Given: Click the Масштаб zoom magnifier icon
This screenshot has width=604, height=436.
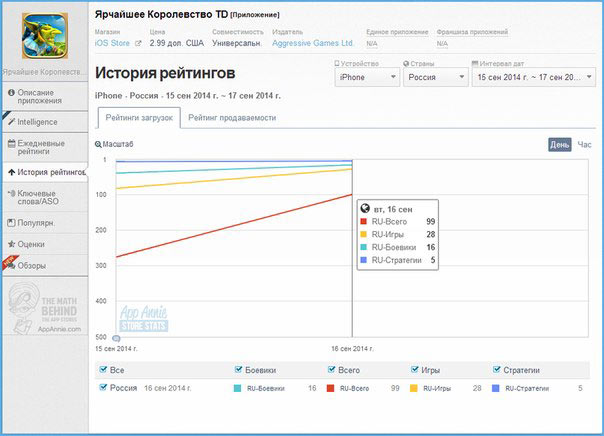Looking at the screenshot, I should tap(98, 144).
